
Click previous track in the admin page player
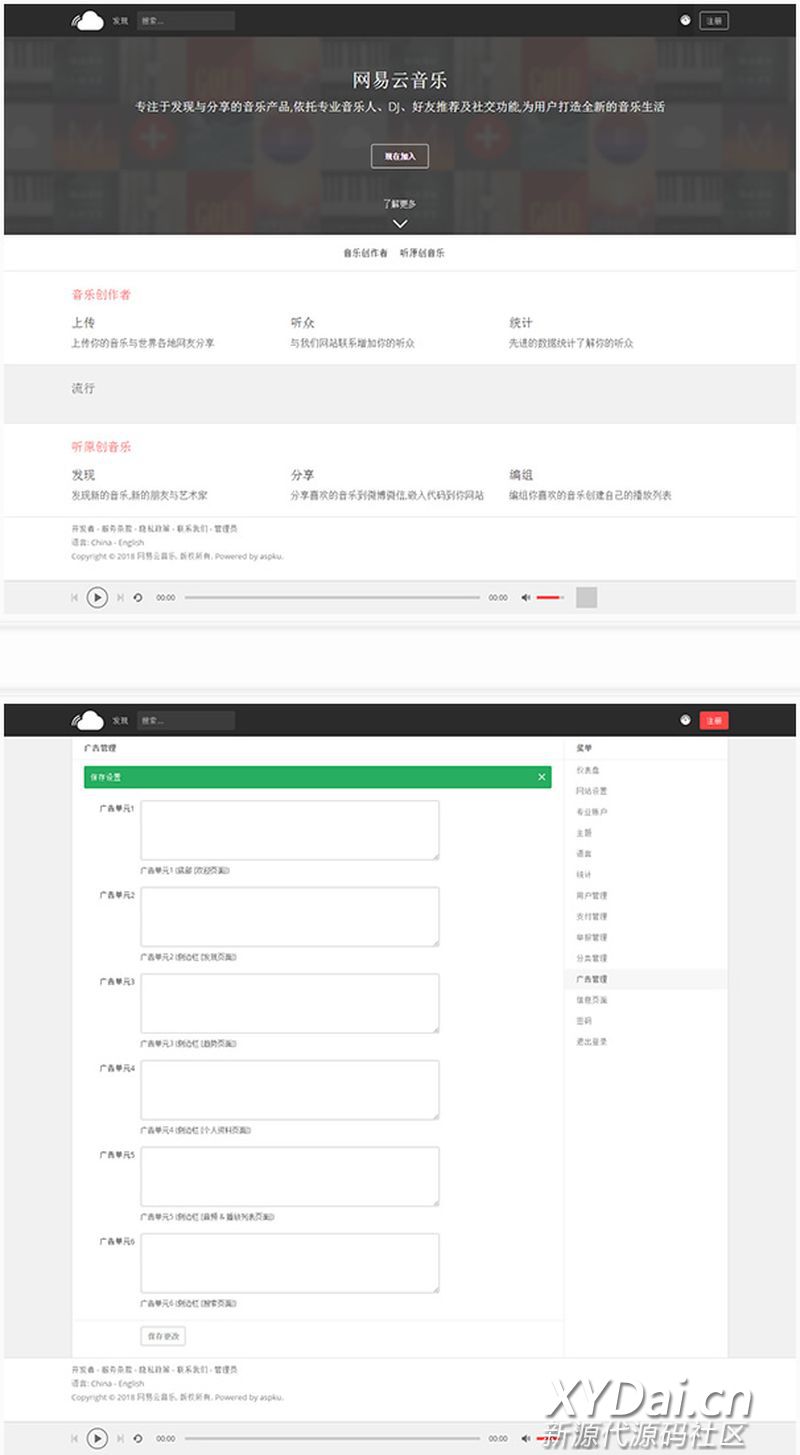(x=74, y=1438)
